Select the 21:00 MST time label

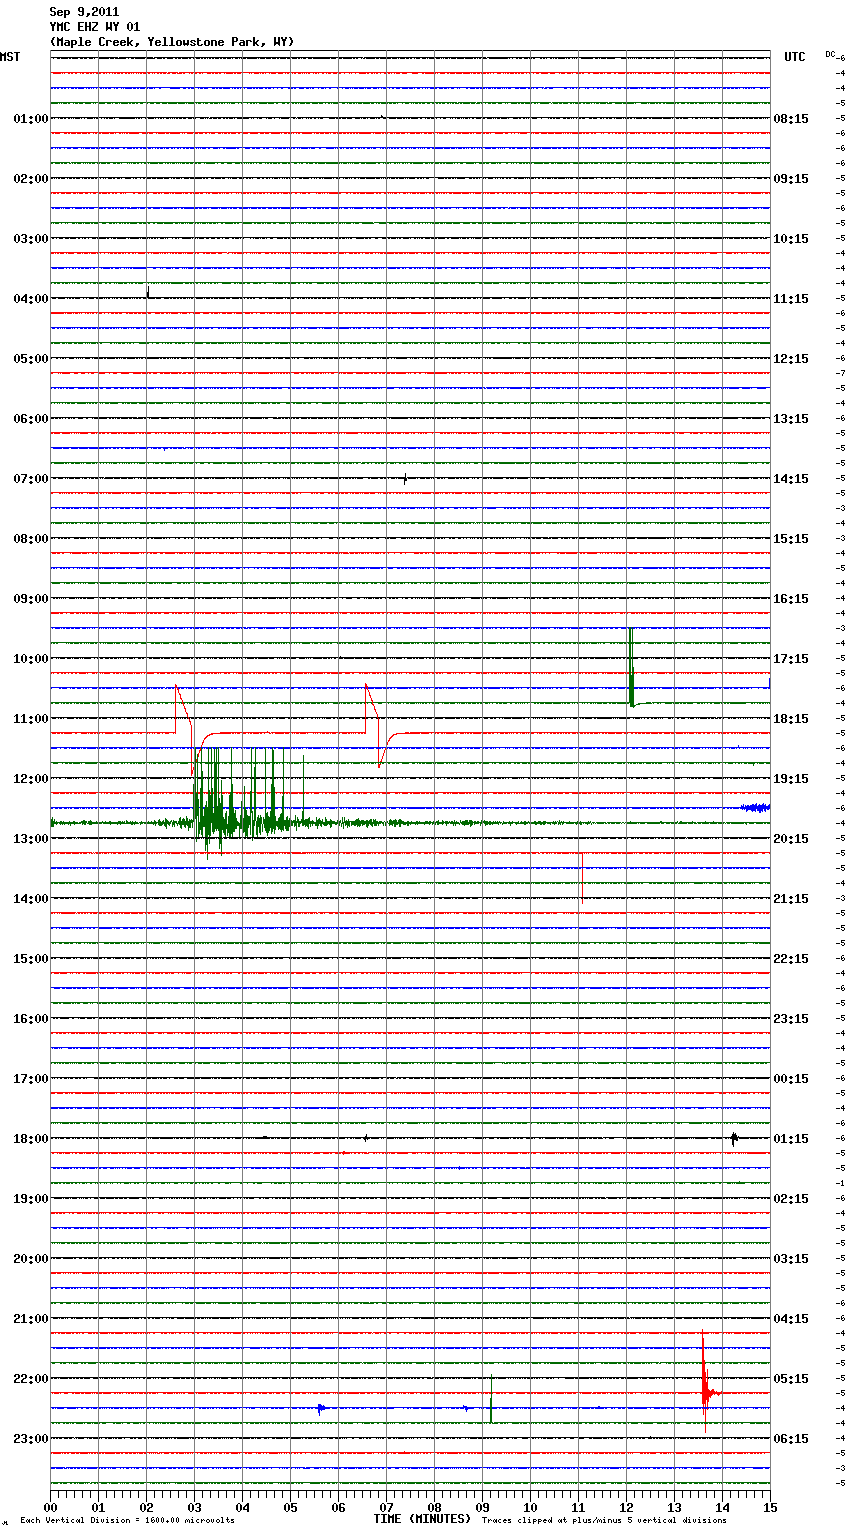tap(31, 1319)
